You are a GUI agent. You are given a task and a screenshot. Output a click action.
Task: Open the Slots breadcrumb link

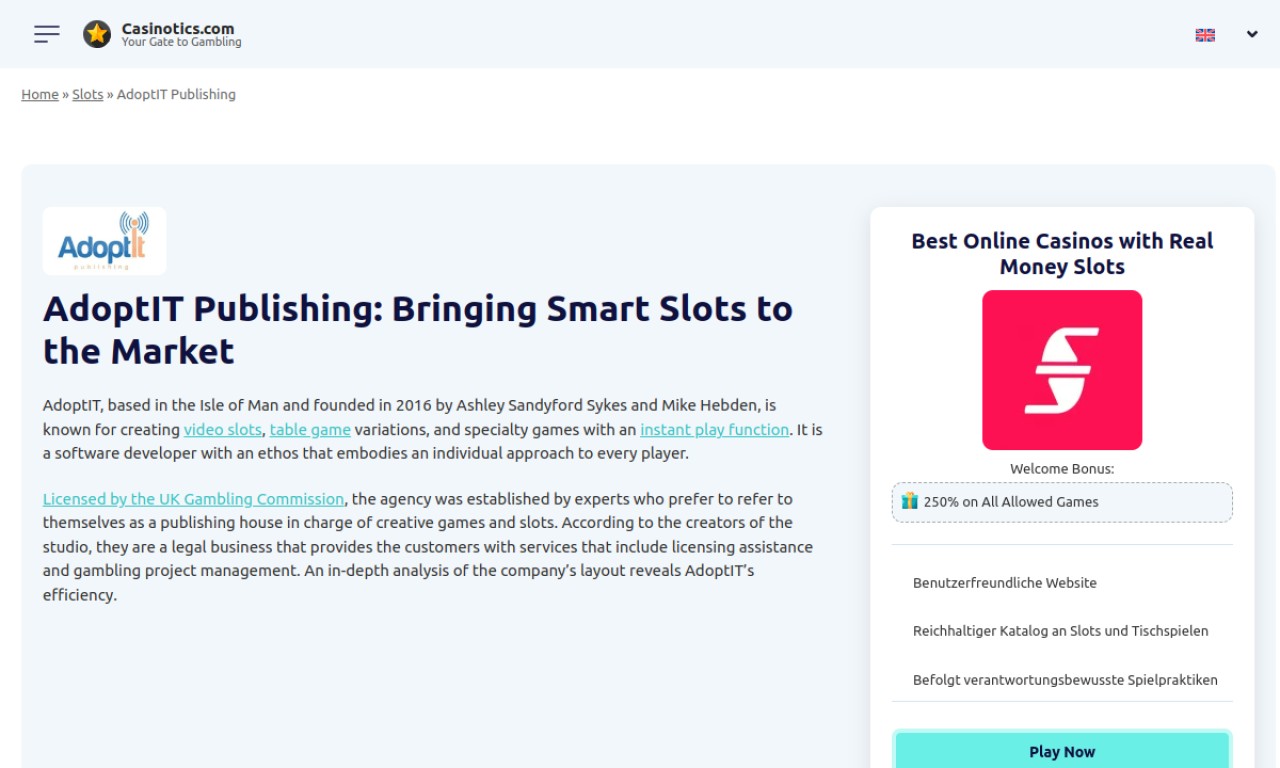[x=88, y=94]
